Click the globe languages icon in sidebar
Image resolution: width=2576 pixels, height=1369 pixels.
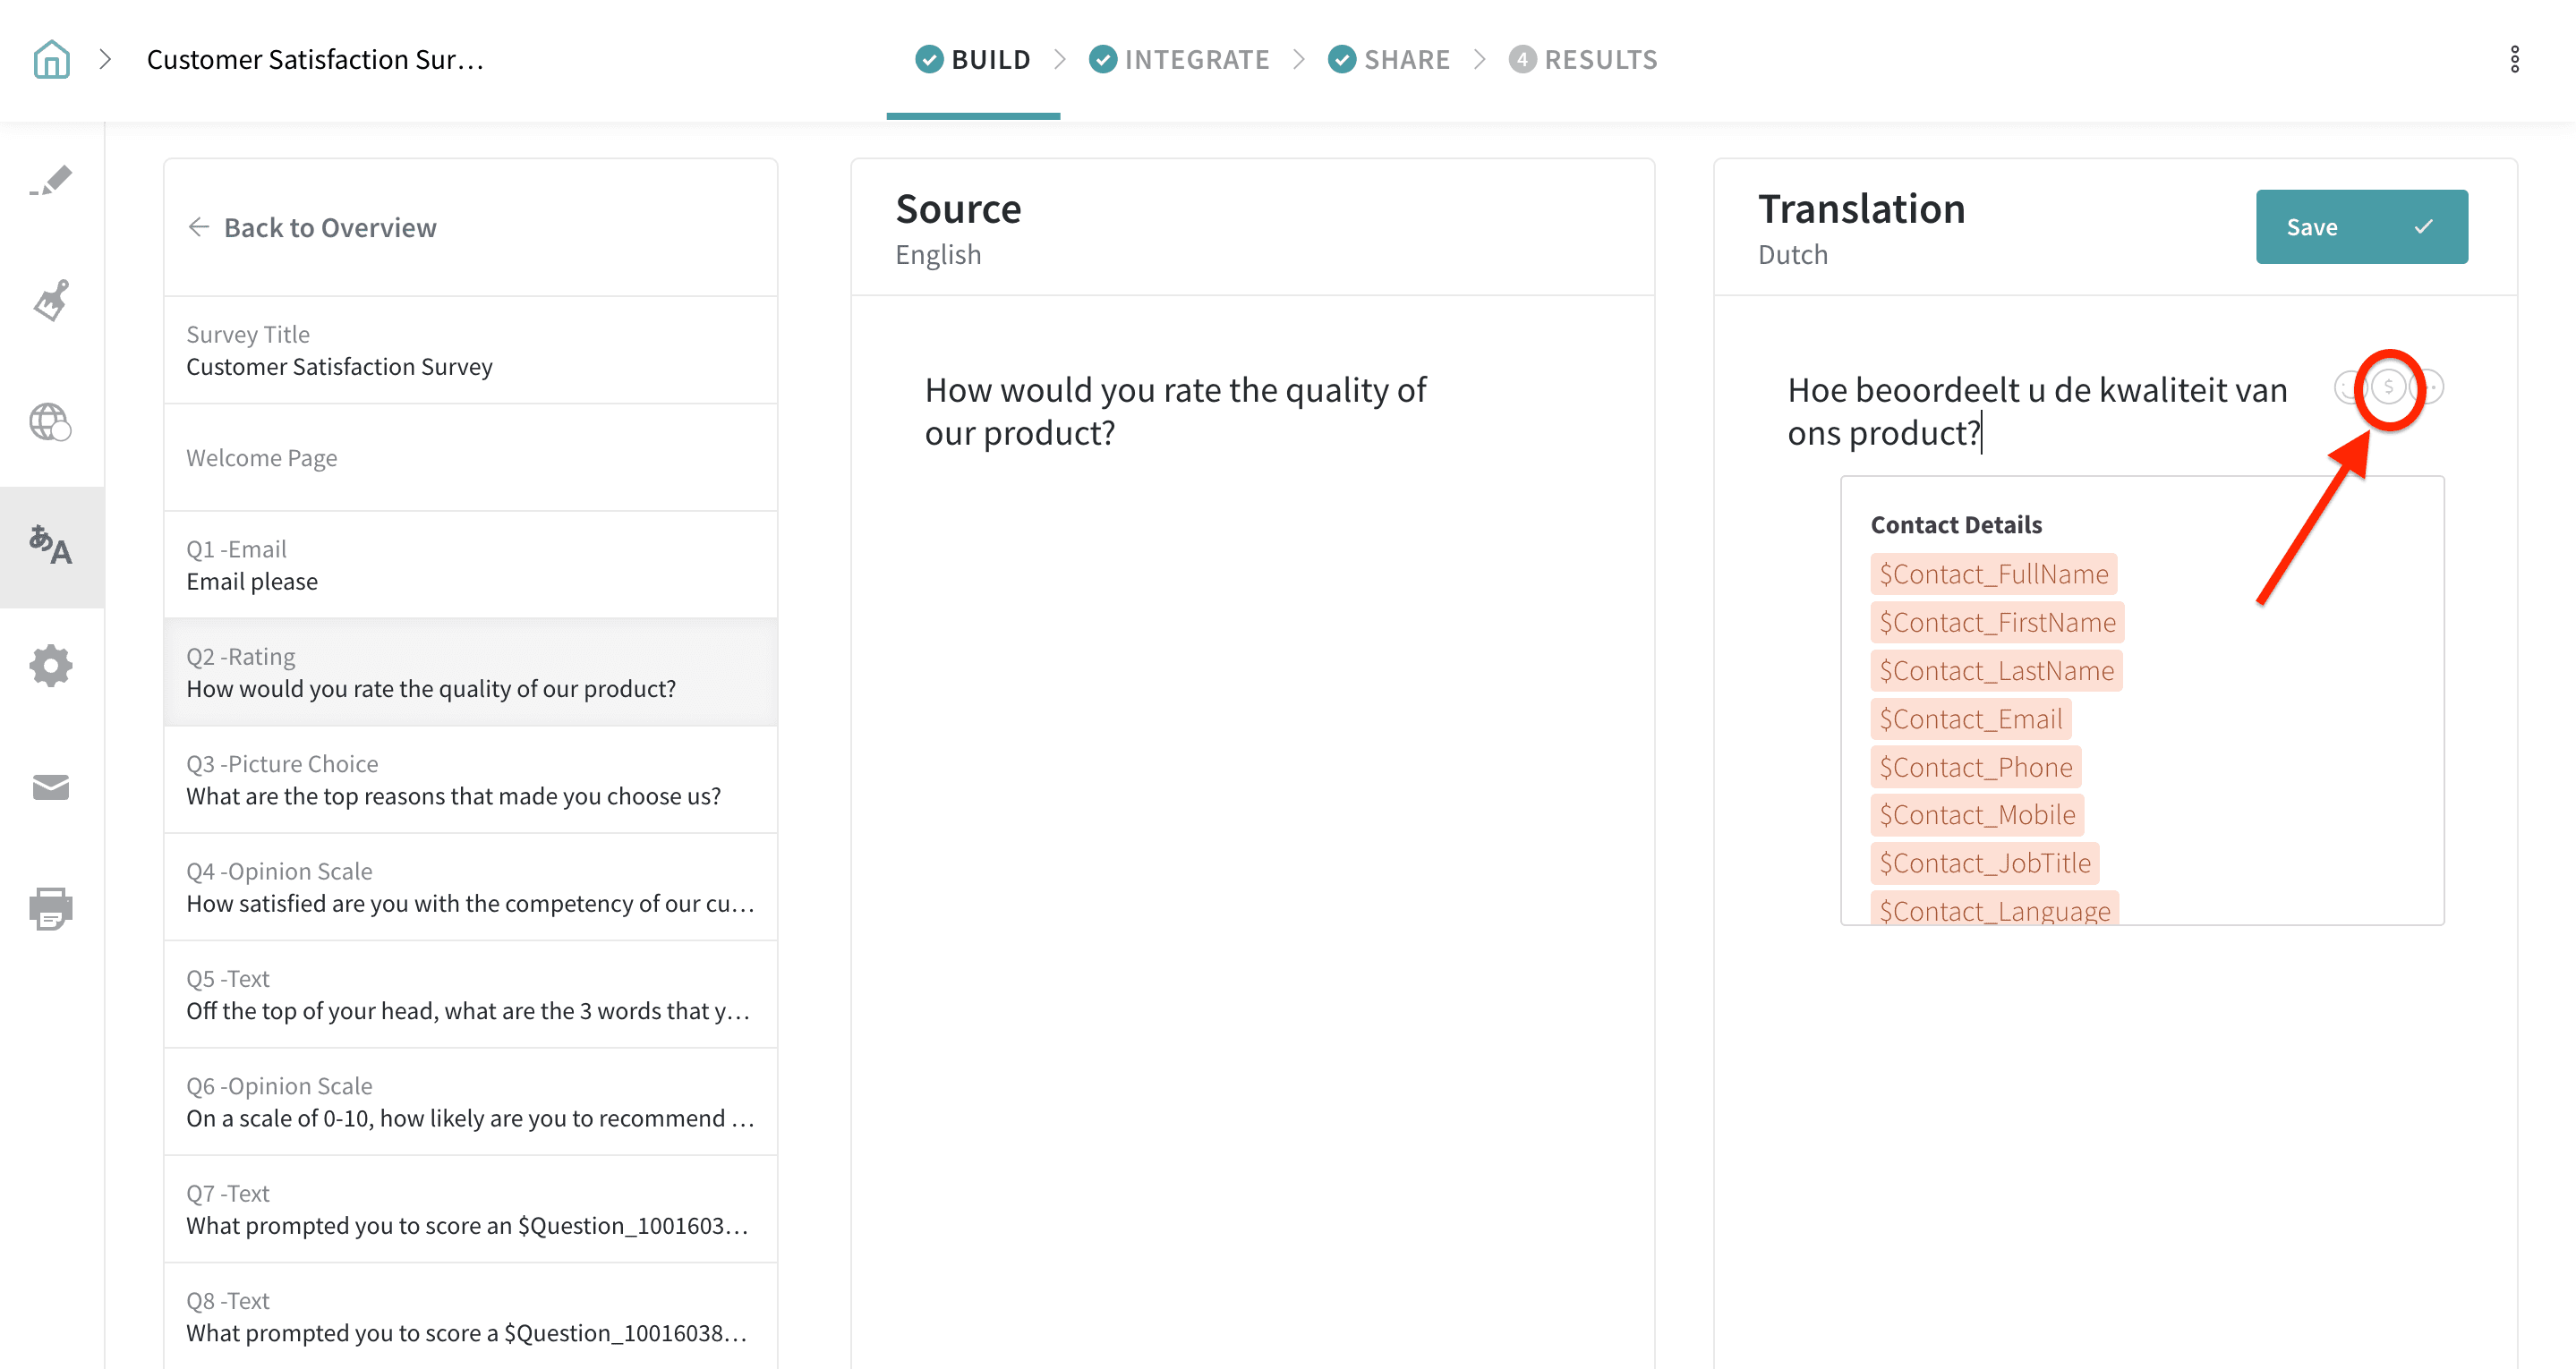(51, 422)
